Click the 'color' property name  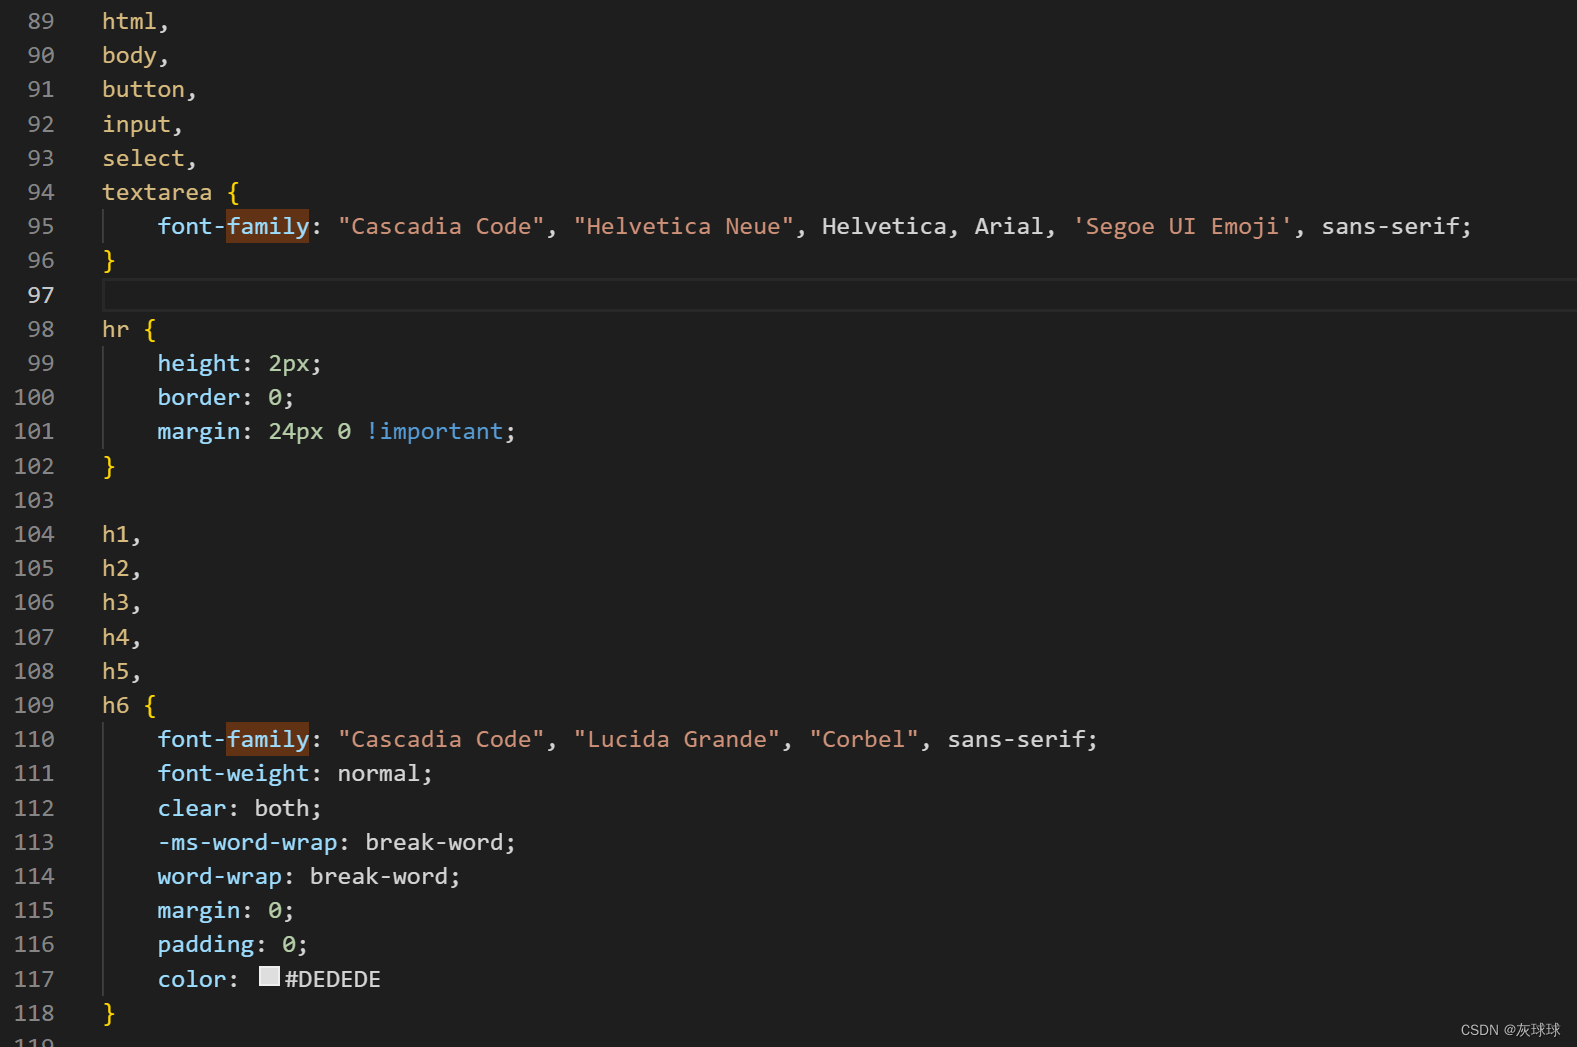coord(192,979)
